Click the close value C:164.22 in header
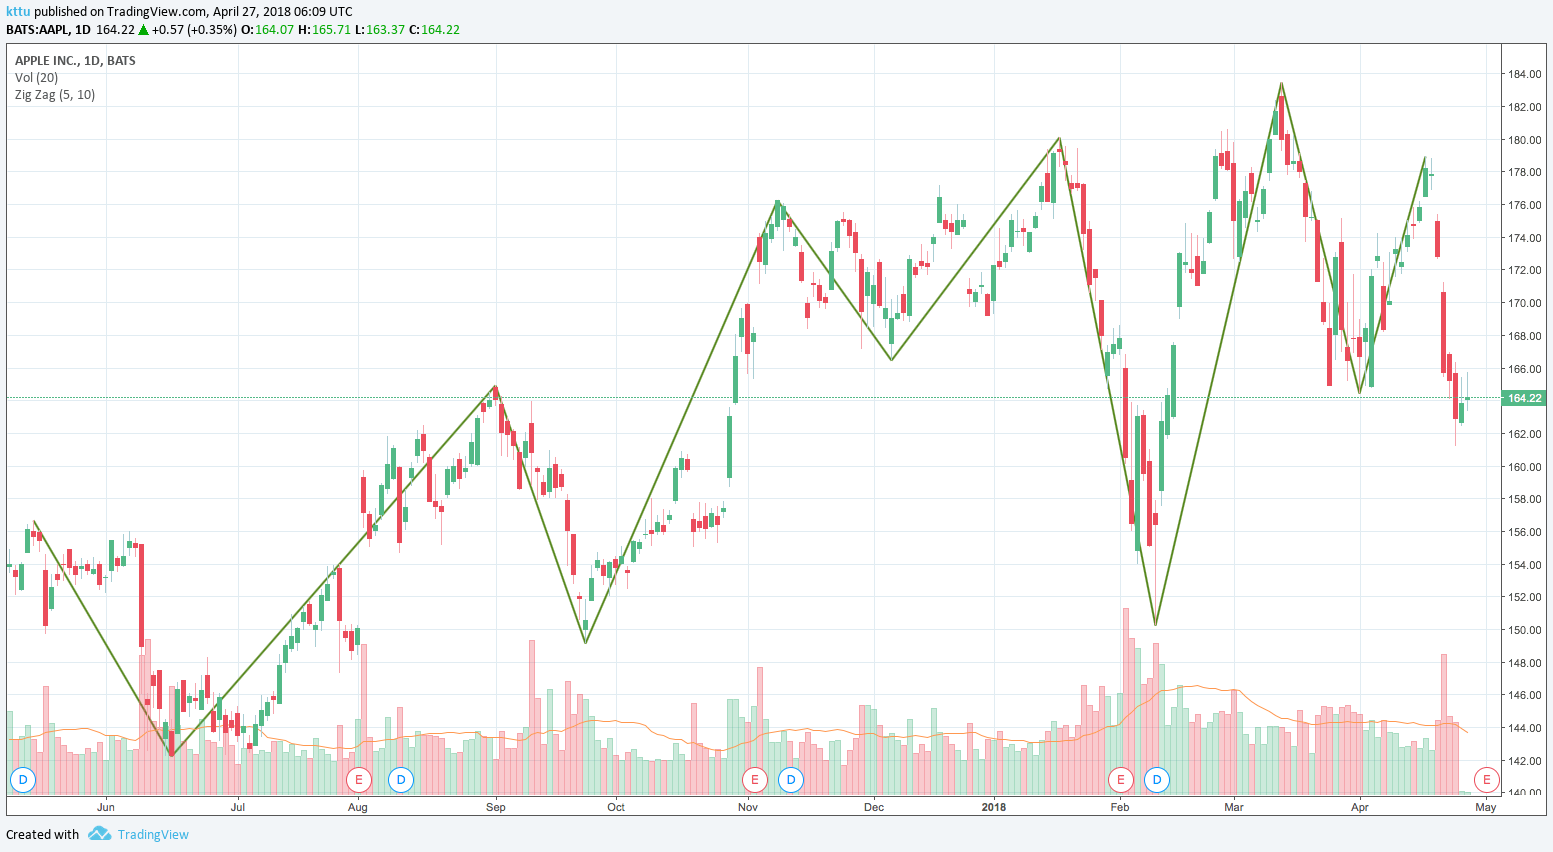 coord(434,30)
